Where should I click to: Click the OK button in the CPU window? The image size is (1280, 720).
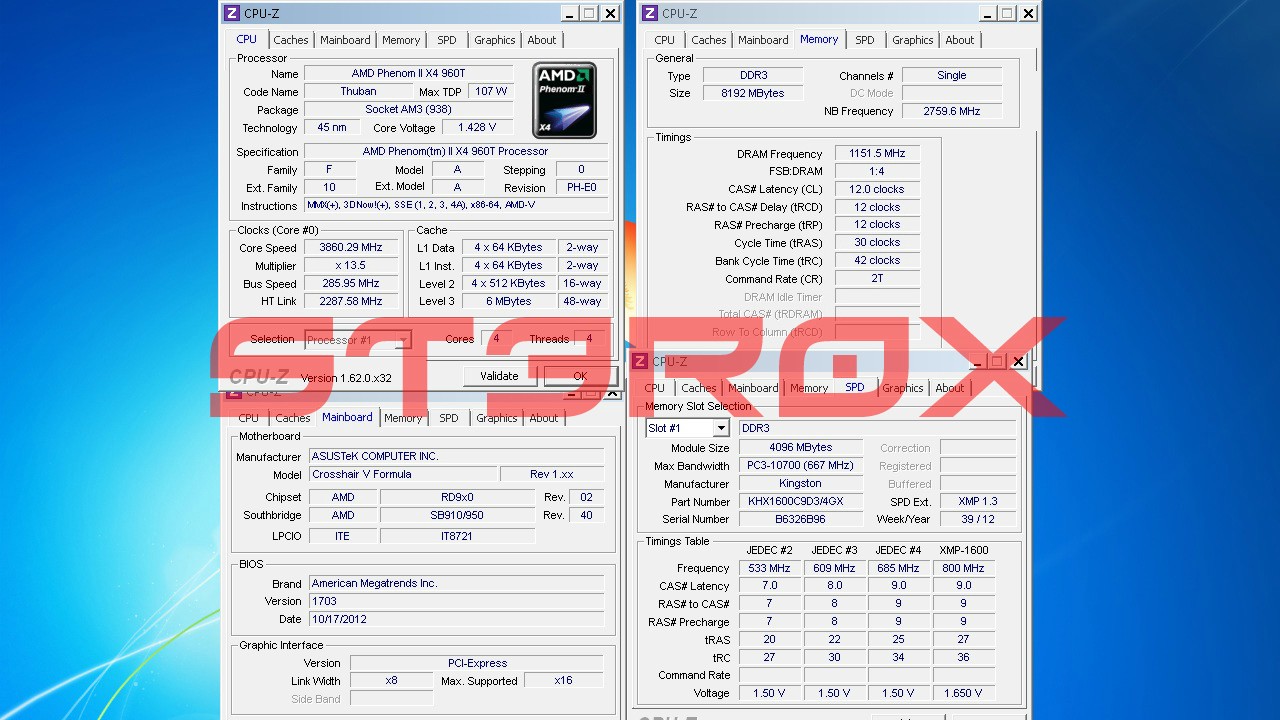(580, 376)
